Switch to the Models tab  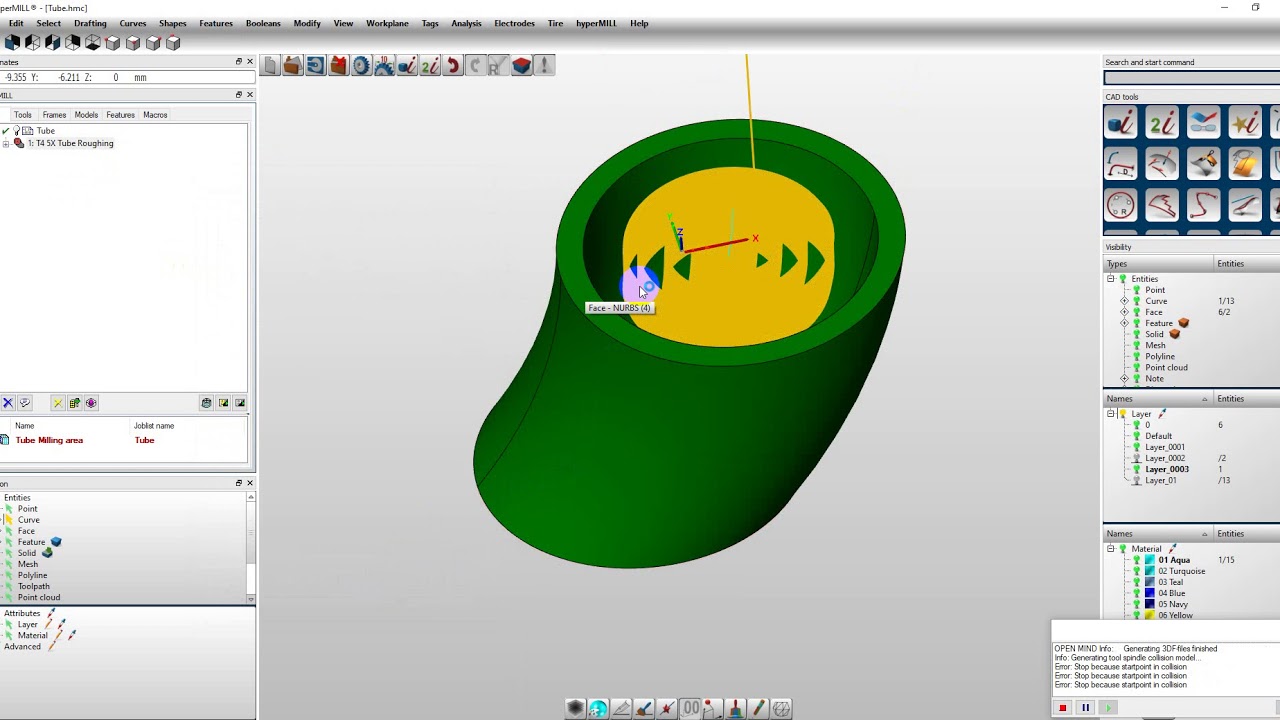coord(86,115)
